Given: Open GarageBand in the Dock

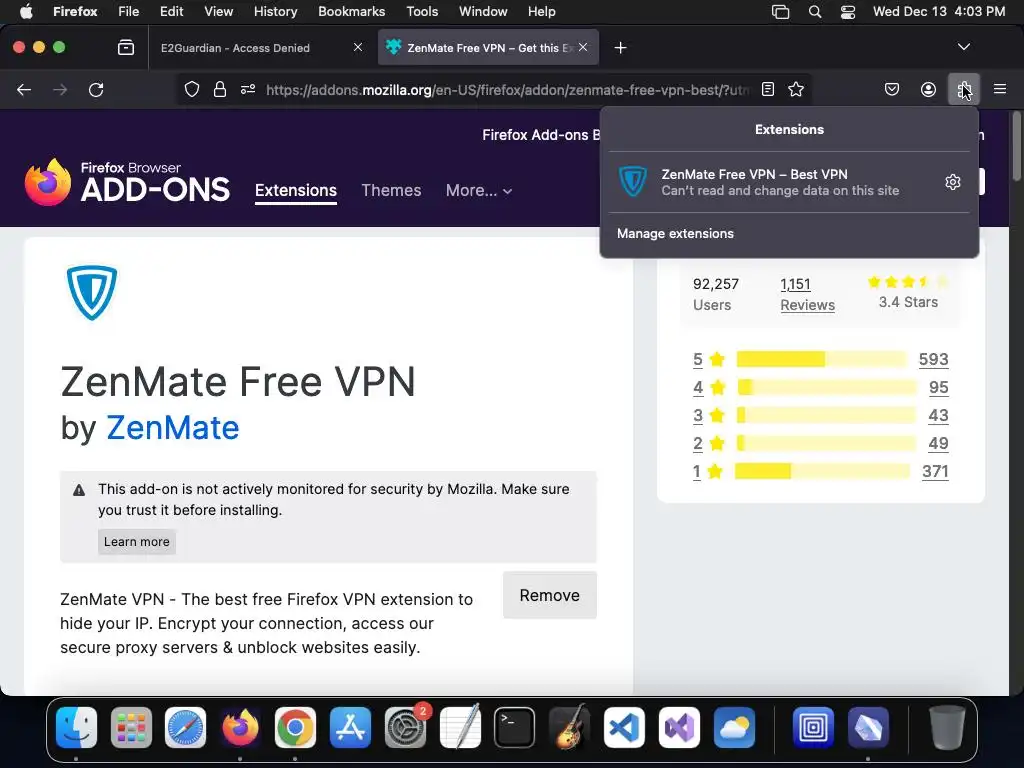Looking at the screenshot, I should point(569,727).
